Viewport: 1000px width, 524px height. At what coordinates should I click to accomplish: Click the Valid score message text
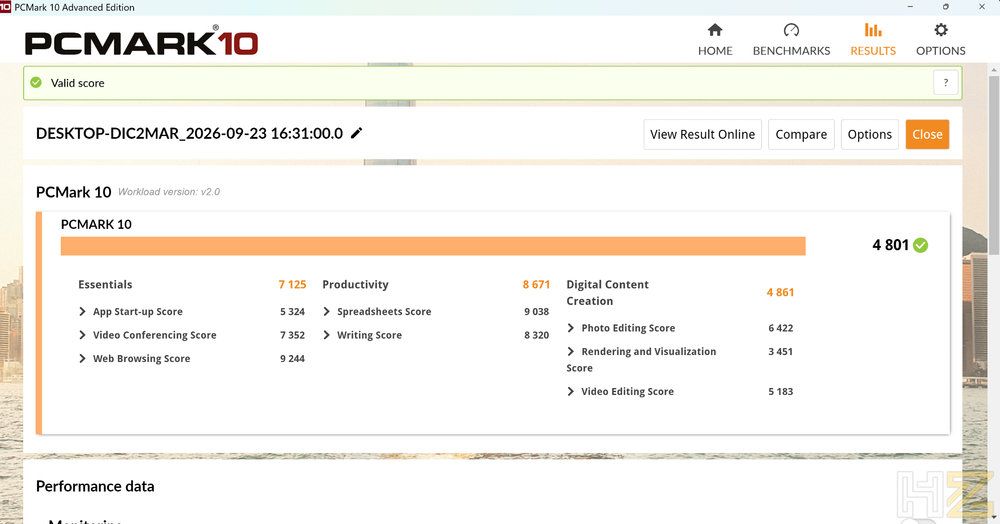pyautogui.click(x=77, y=83)
